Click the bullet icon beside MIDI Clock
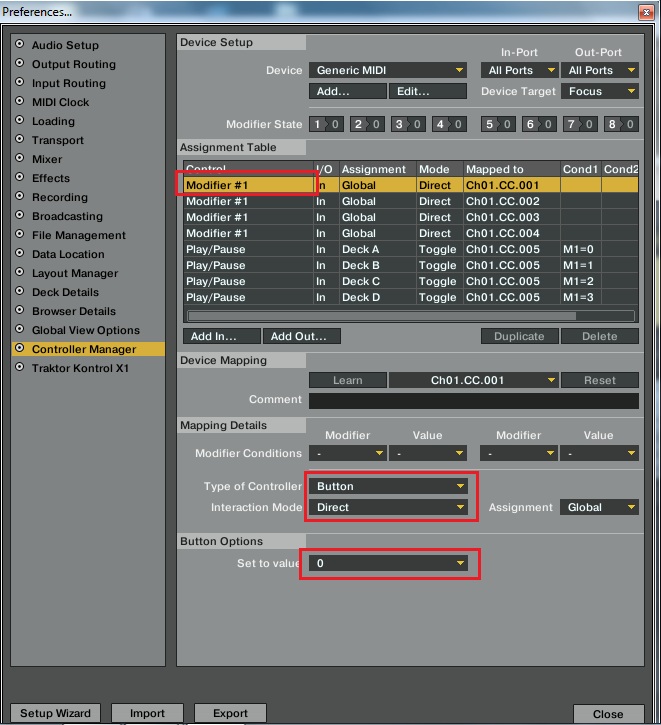 tap(19, 101)
